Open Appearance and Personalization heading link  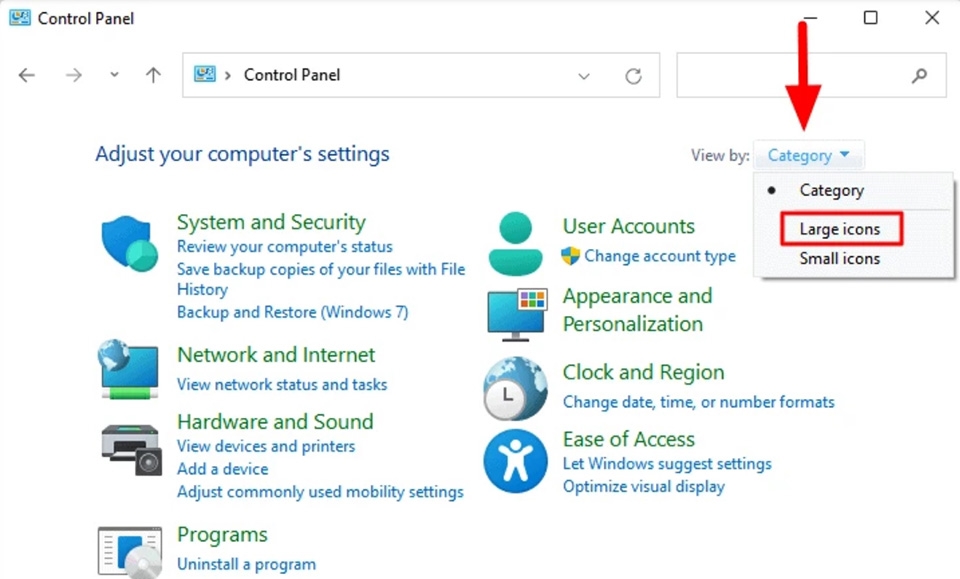(x=637, y=310)
